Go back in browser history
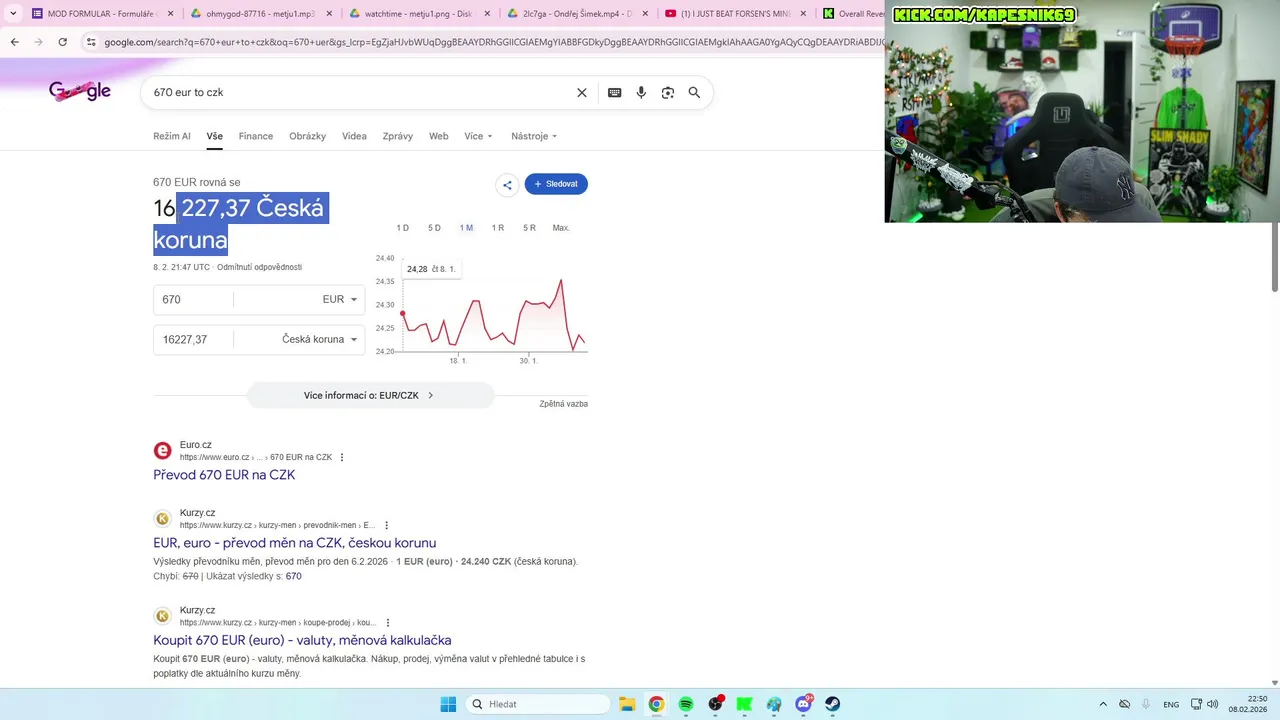Screen dimensions: 1280x720 14,42
